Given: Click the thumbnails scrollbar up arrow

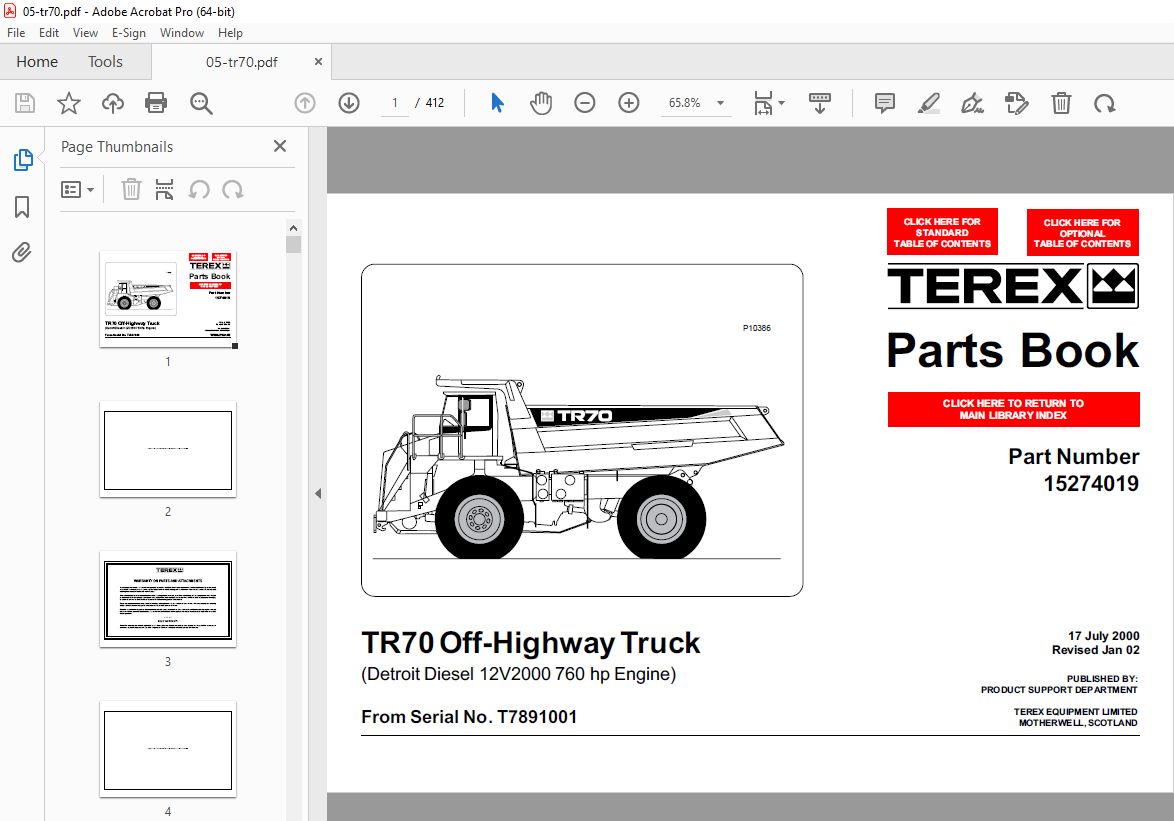Looking at the screenshot, I should (294, 228).
